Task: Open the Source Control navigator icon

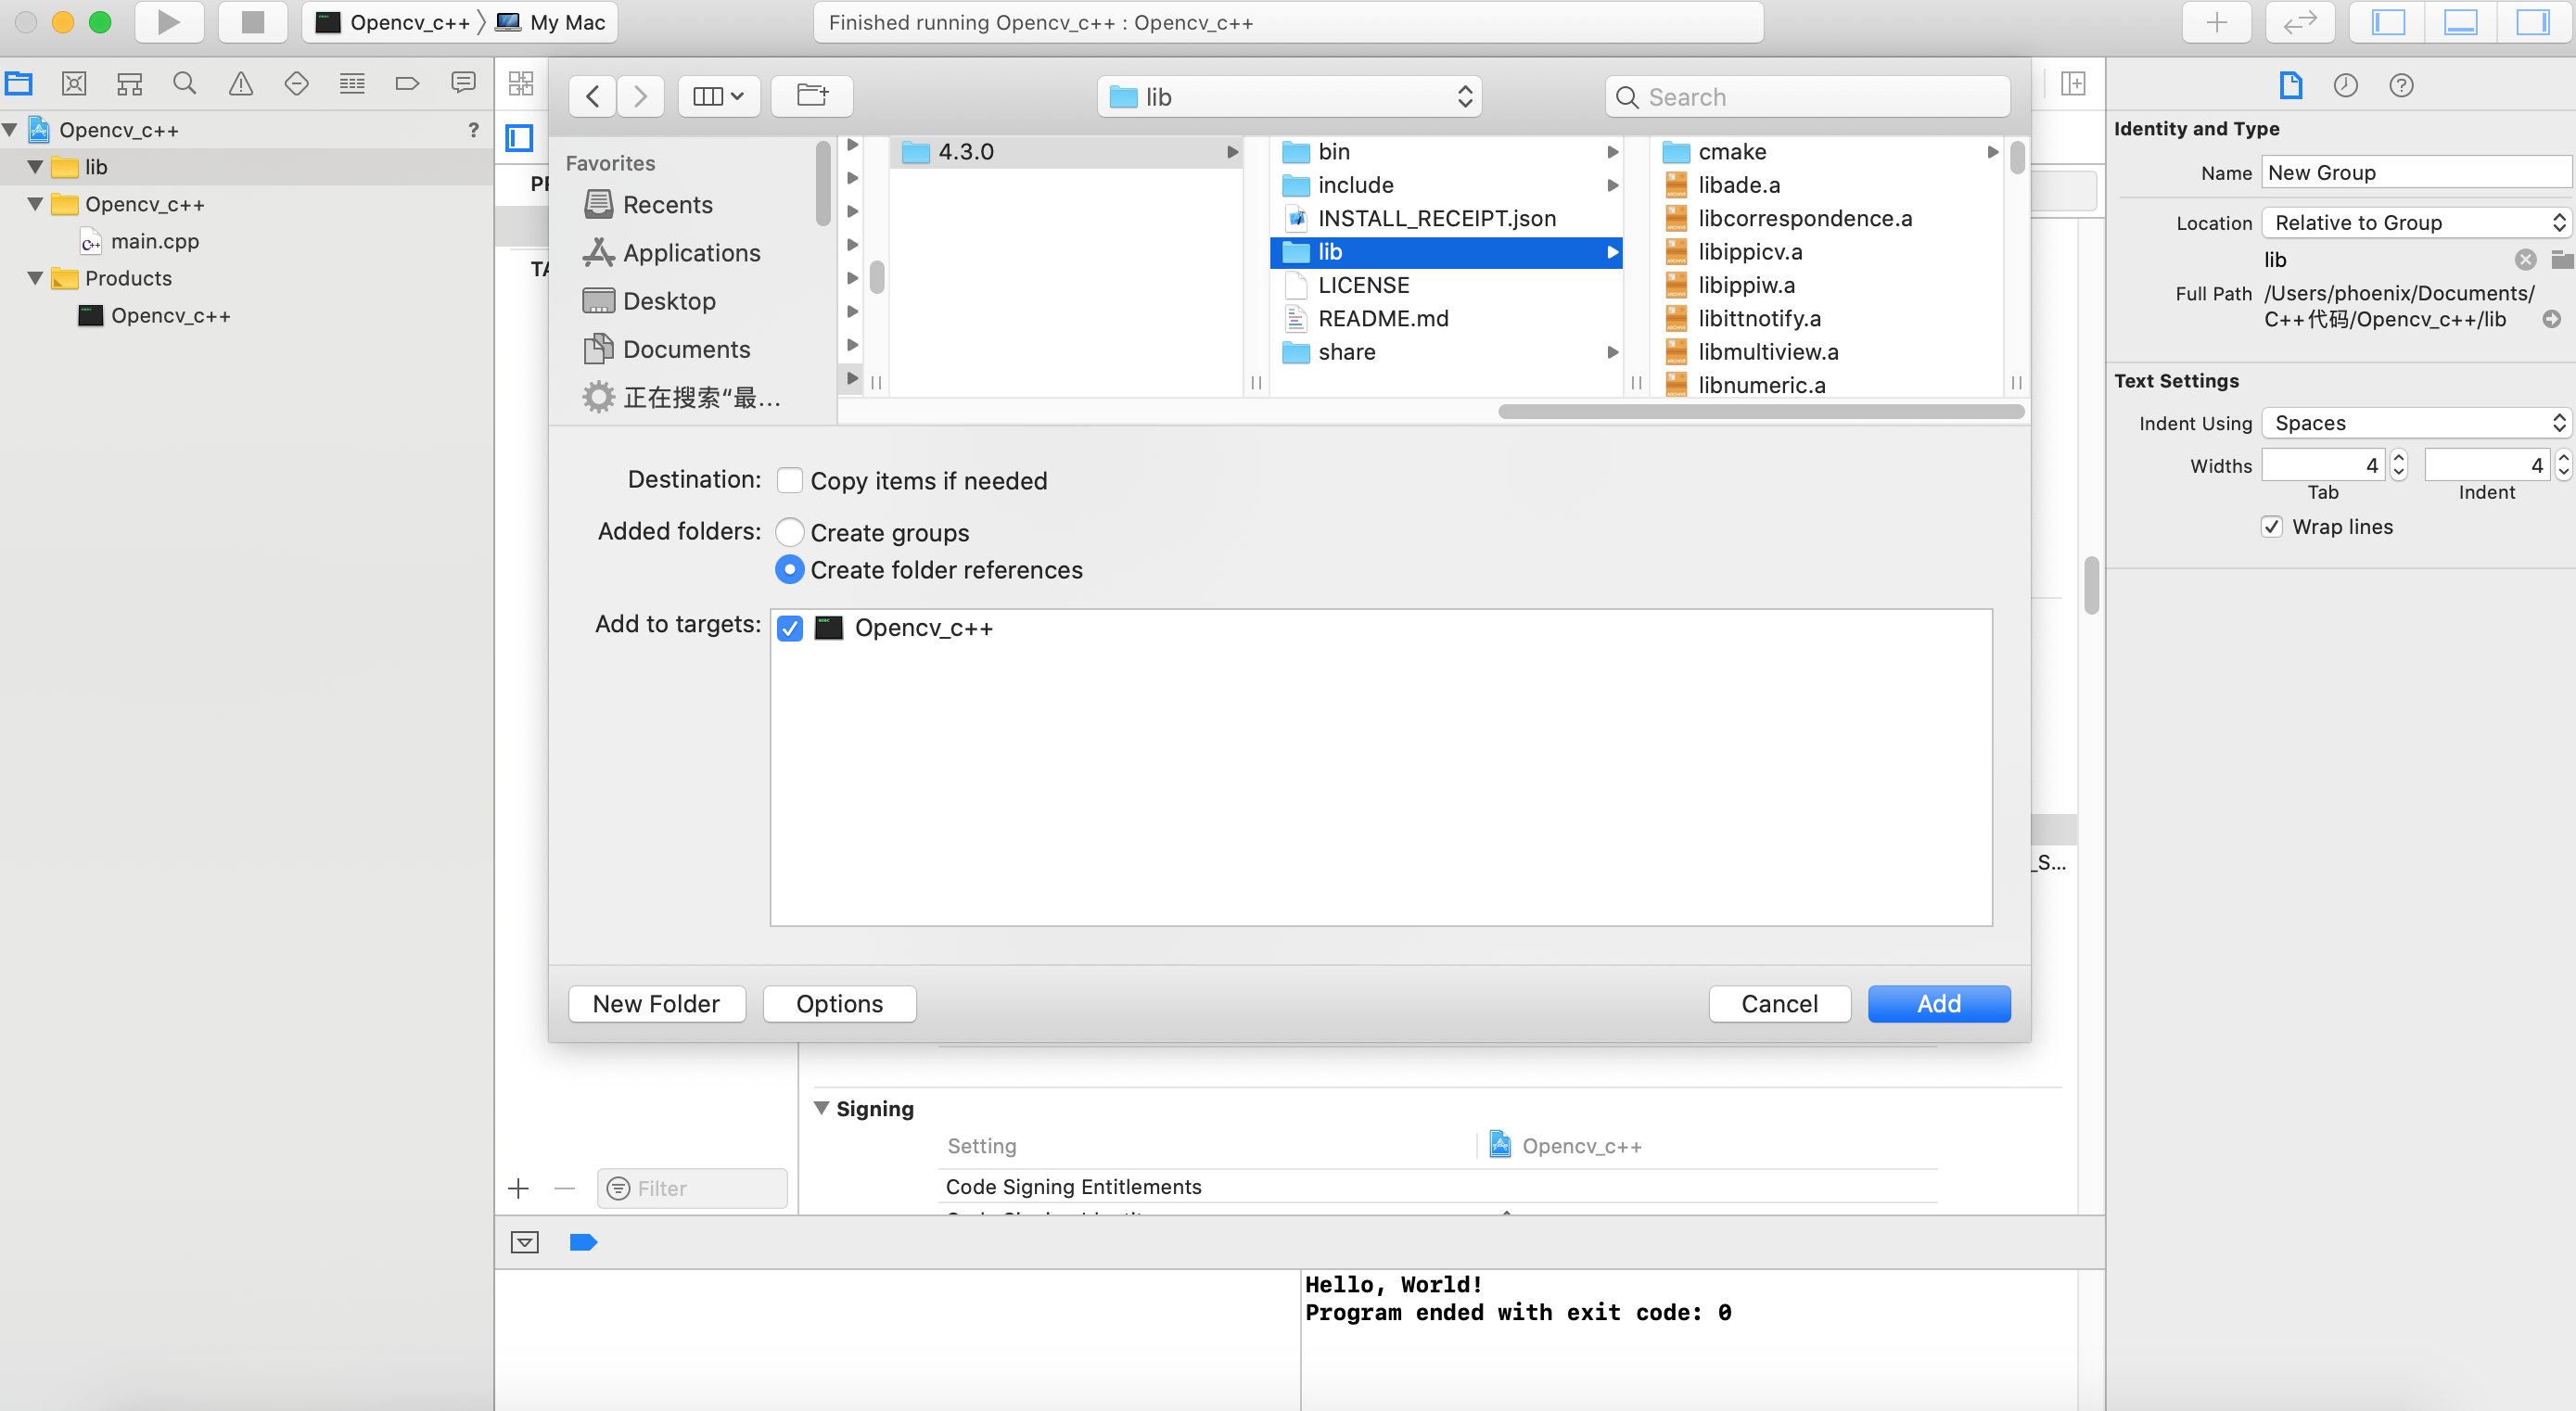Action: [74, 84]
